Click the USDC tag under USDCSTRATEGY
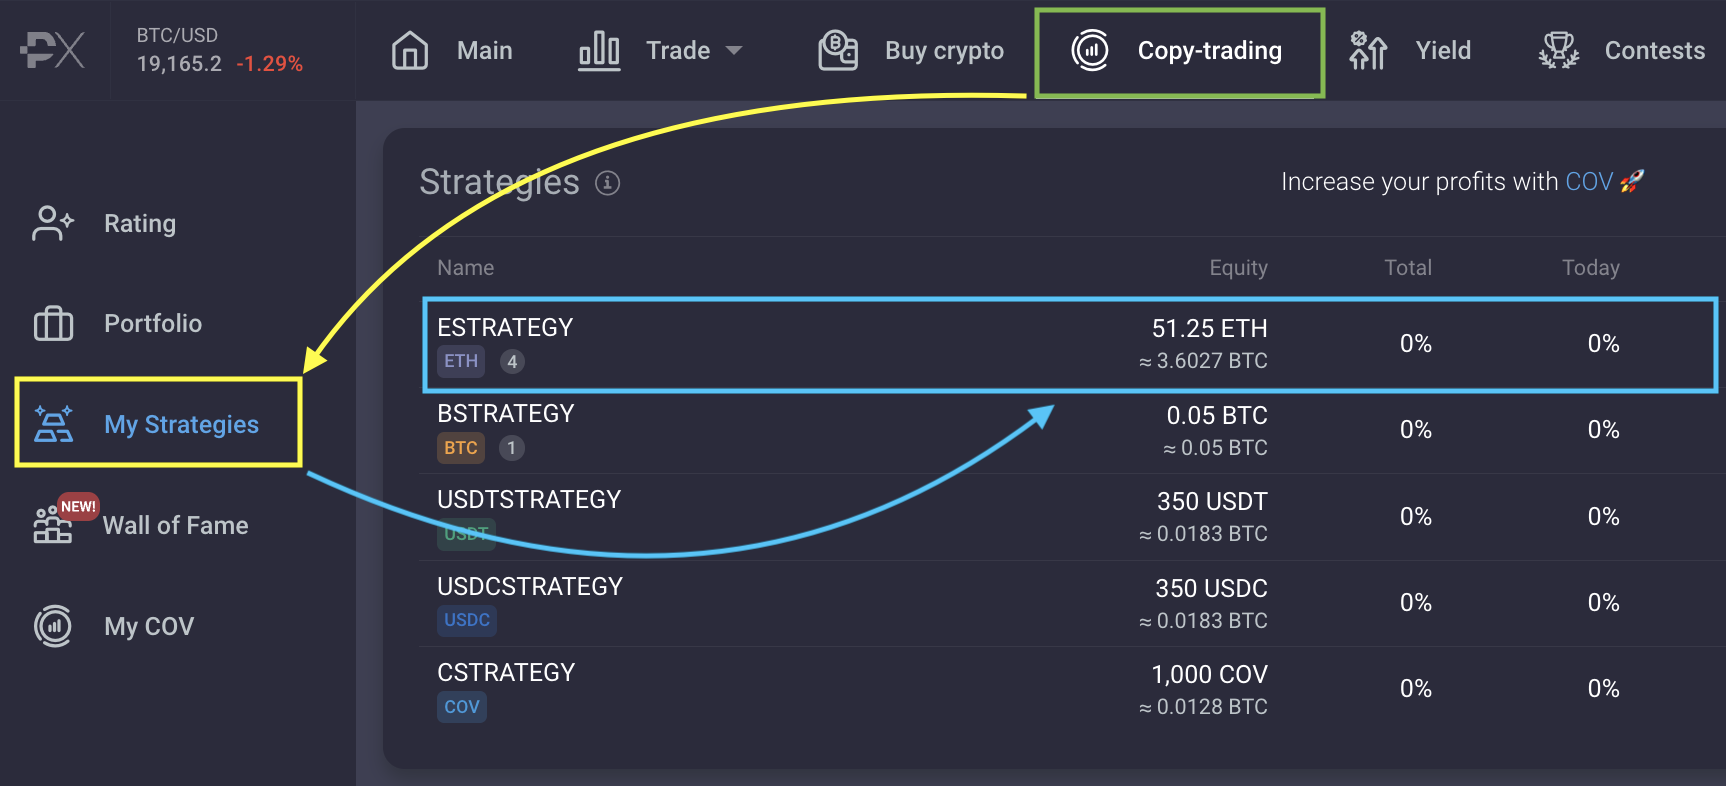1726x786 pixels. [x=467, y=620]
